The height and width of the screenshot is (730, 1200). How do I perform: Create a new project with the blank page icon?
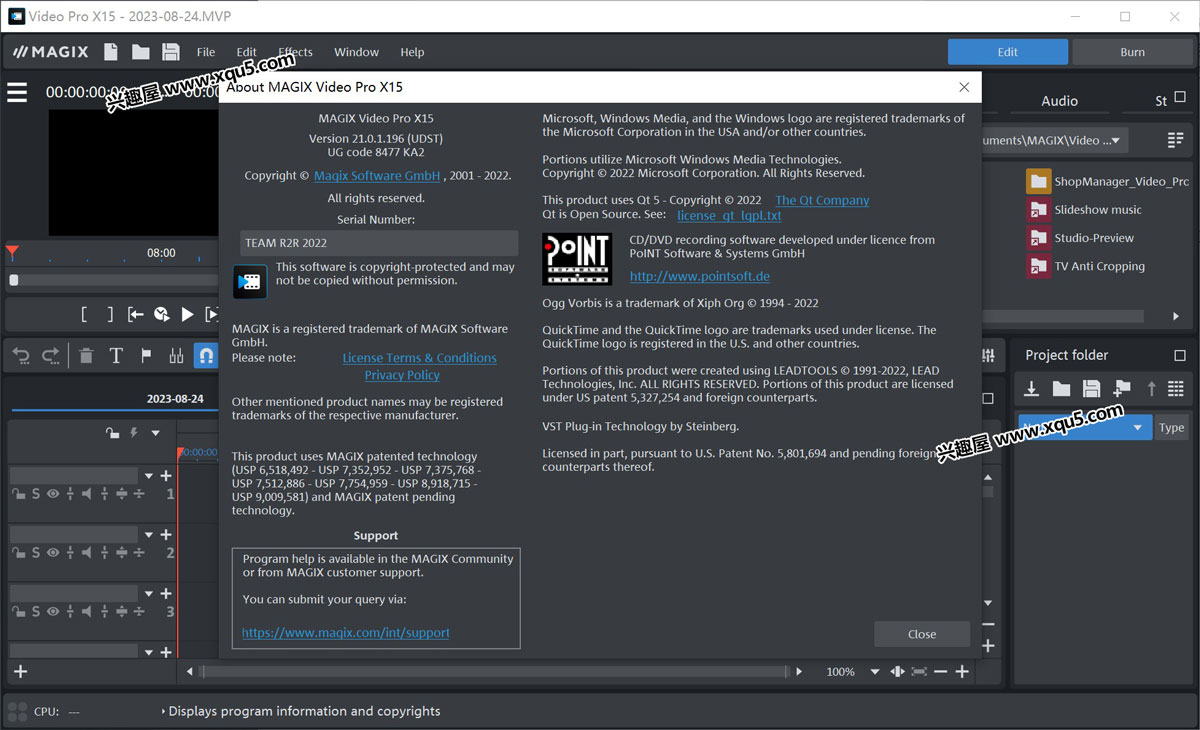point(111,52)
